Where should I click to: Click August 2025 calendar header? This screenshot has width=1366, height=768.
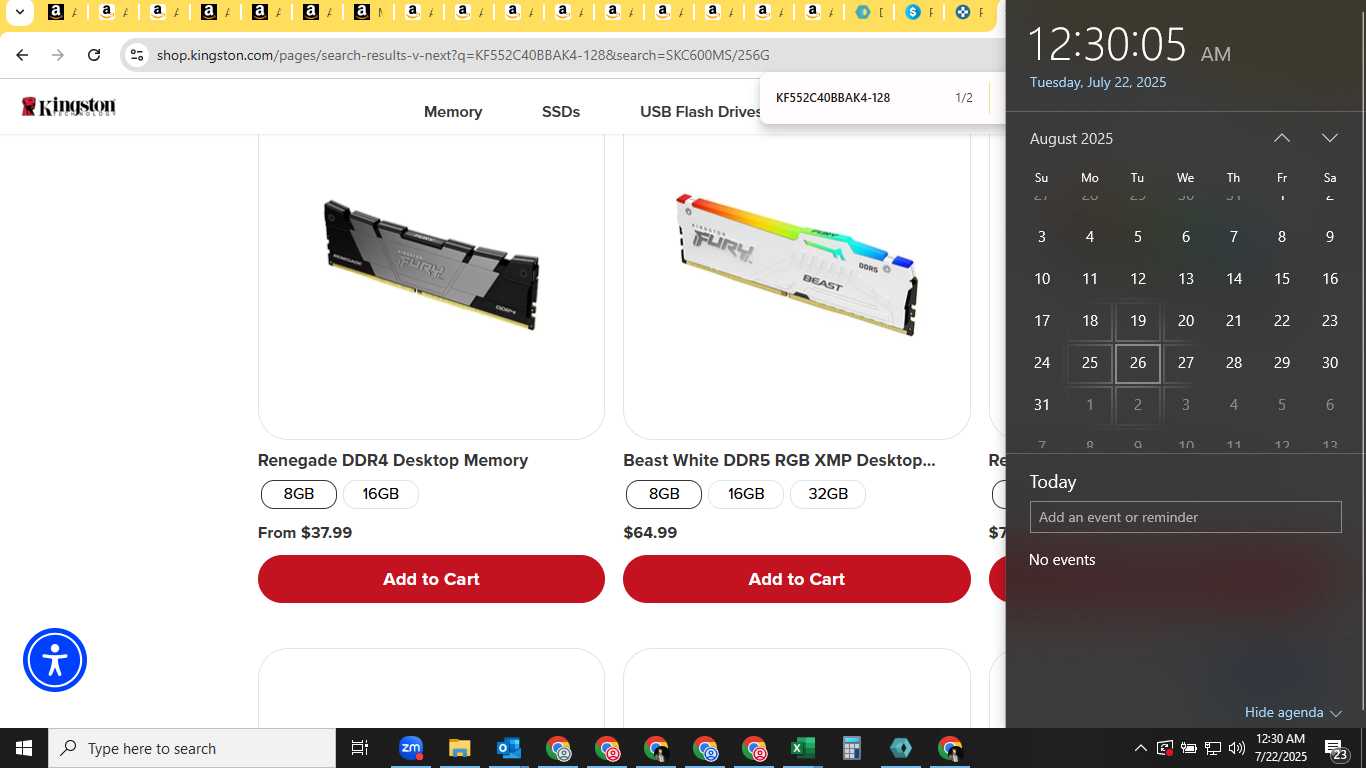pyautogui.click(x=1071, y=138)
